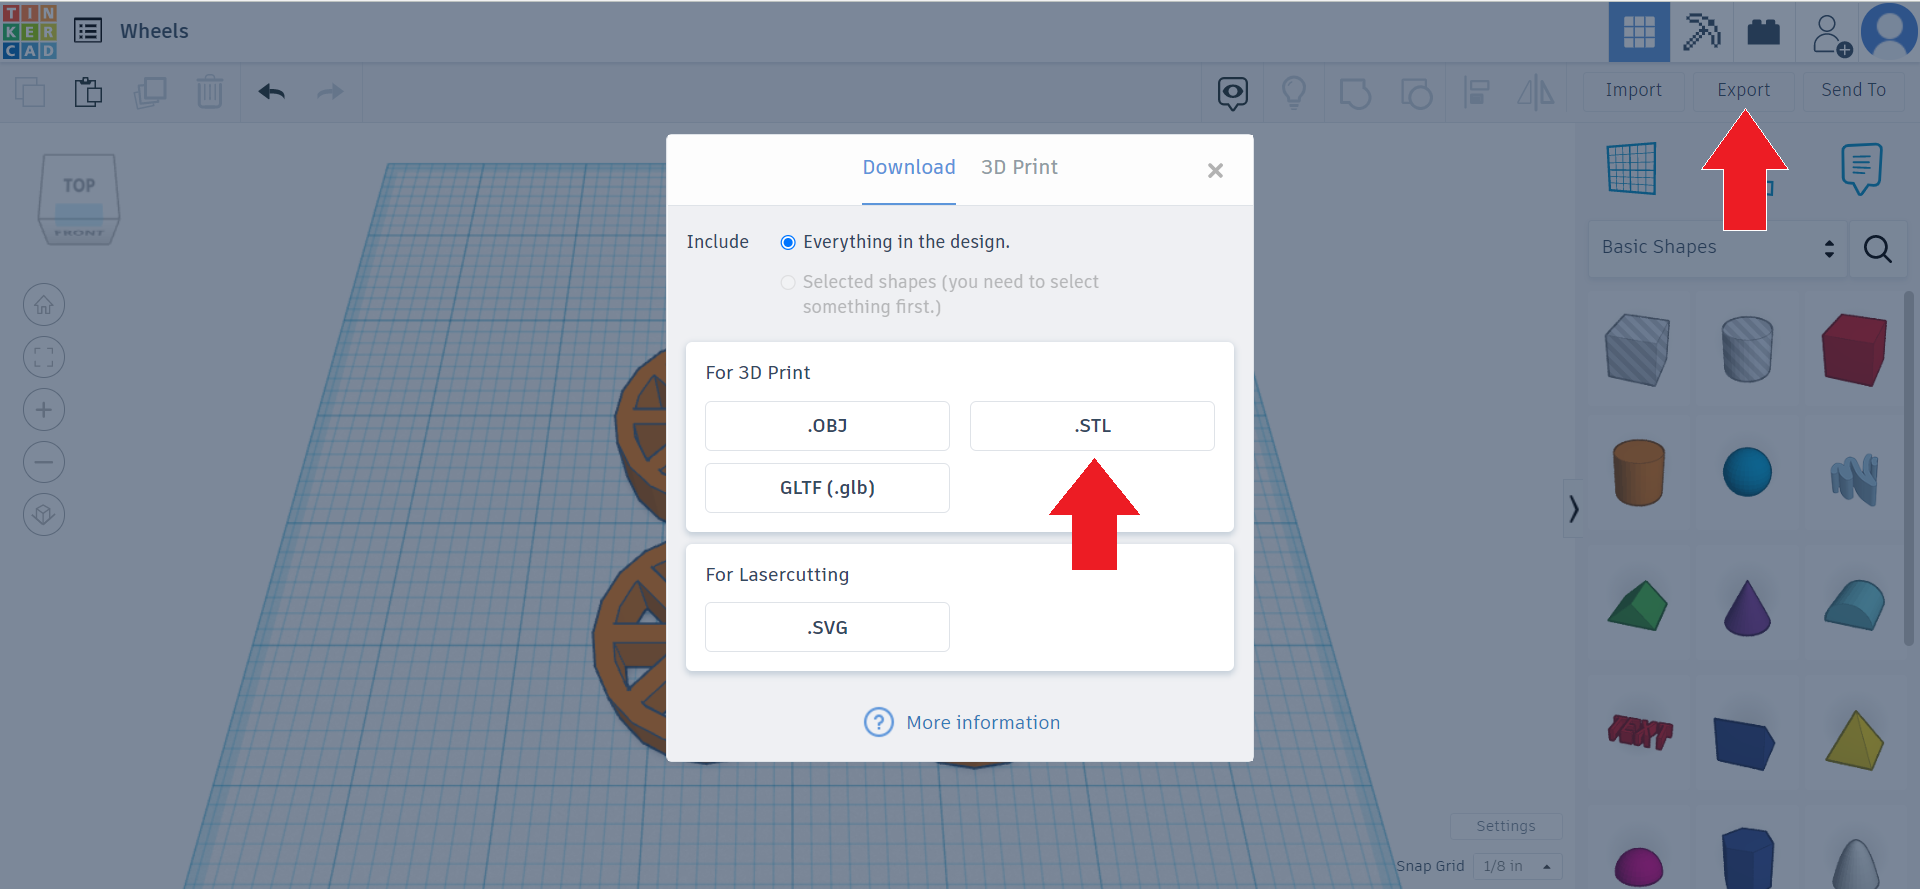The width and height of the screenshot is (1920, 889).
Task: Toggle the orthographic perspective view cube button
Action: (x=44, y=515)
